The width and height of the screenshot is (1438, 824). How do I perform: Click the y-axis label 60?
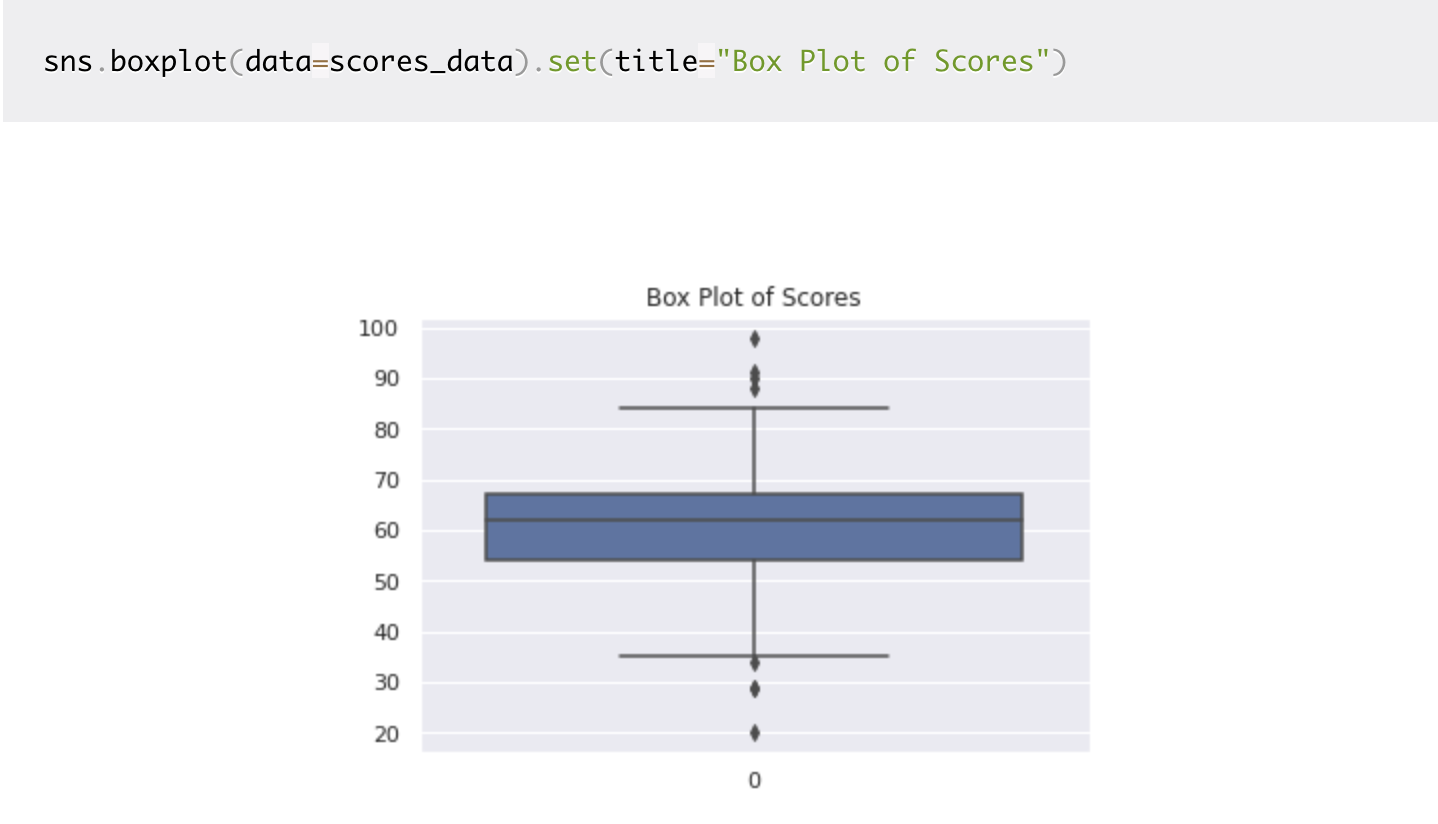pos(384,531)
